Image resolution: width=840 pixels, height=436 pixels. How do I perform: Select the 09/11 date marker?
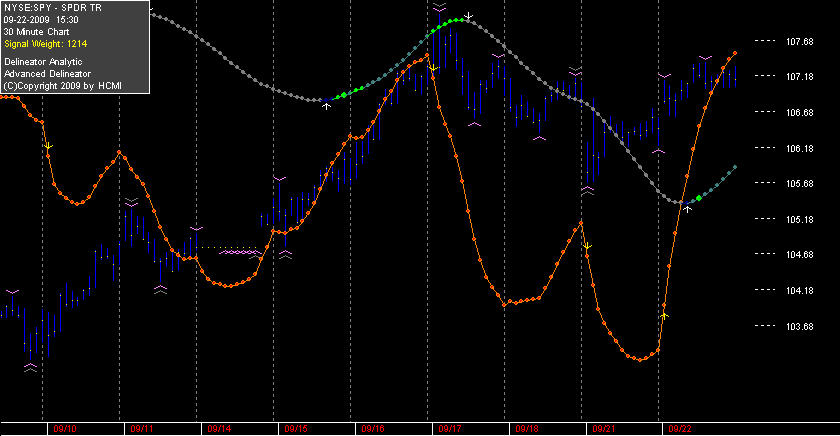pos(142,429)
